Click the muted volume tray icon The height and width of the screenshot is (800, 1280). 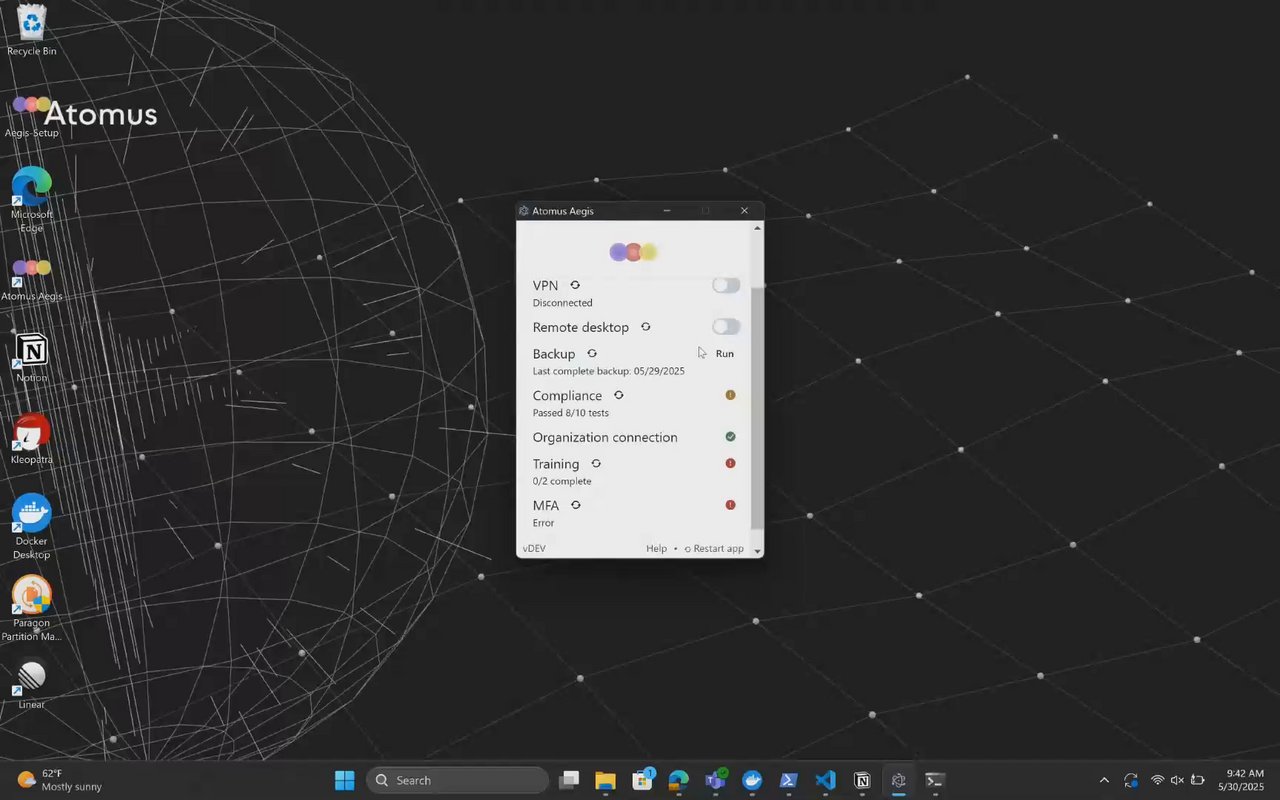point(1177,780)
